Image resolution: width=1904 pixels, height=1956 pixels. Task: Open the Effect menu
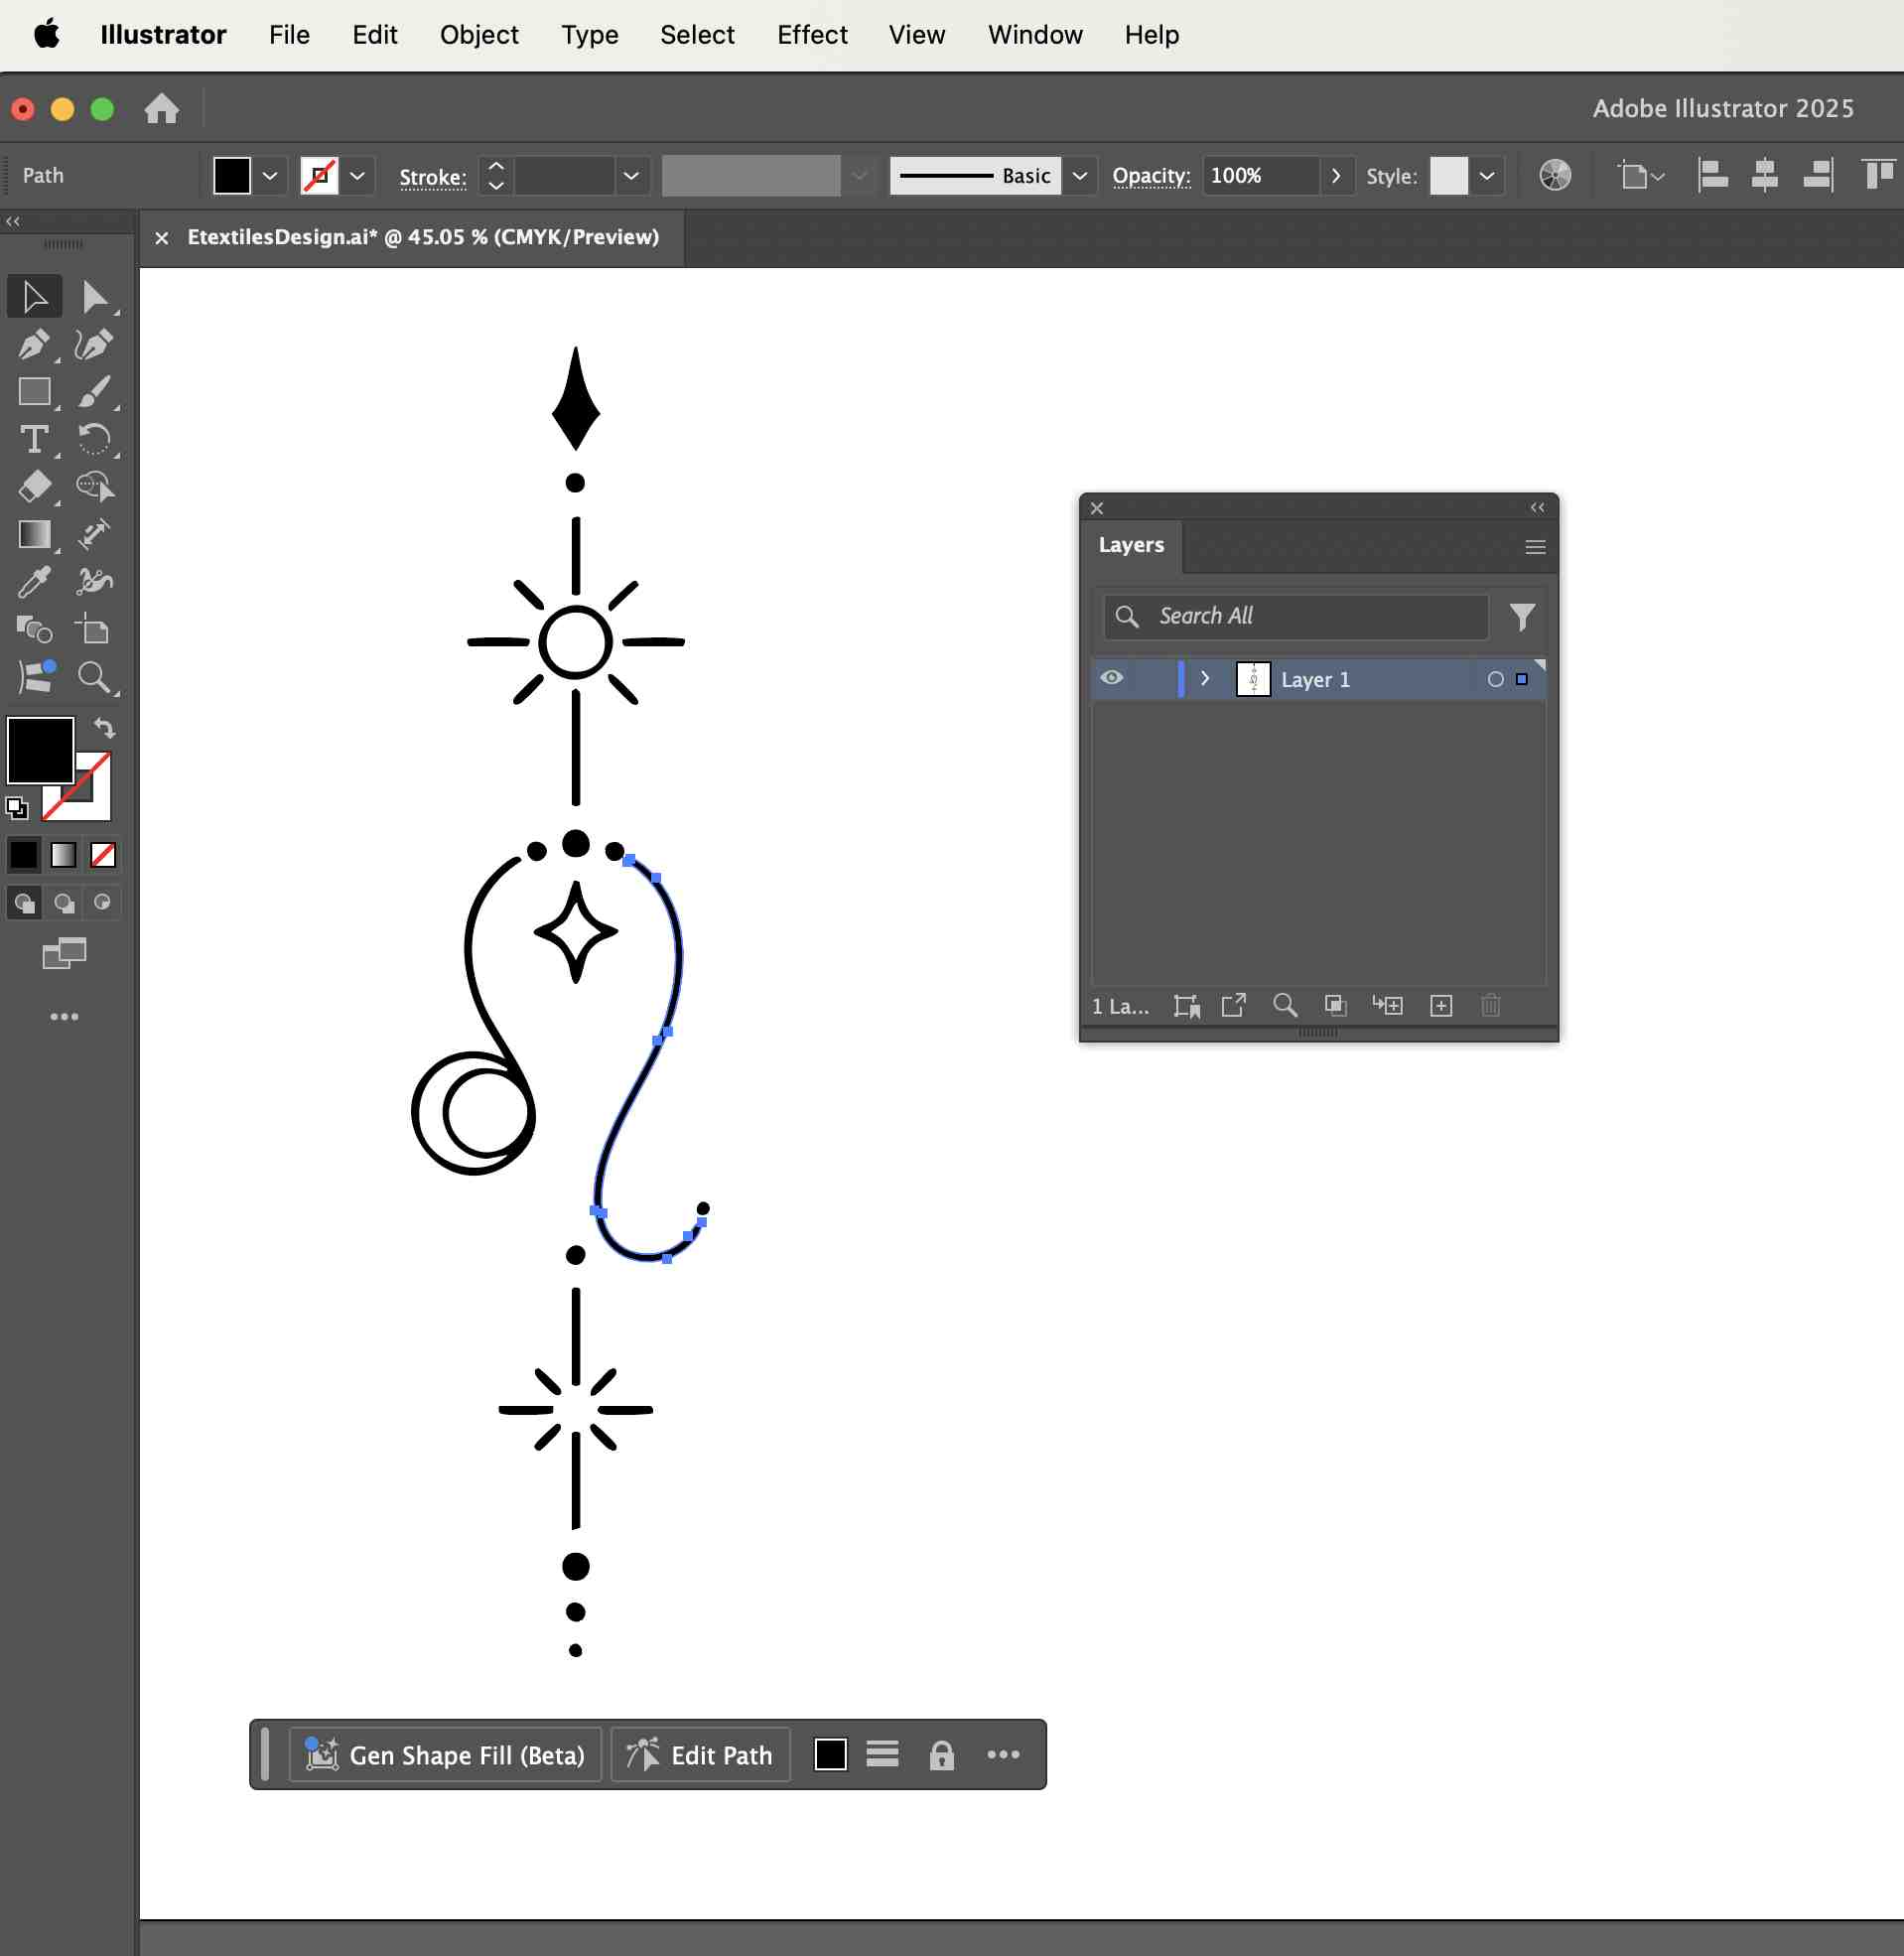click(812, 35)
